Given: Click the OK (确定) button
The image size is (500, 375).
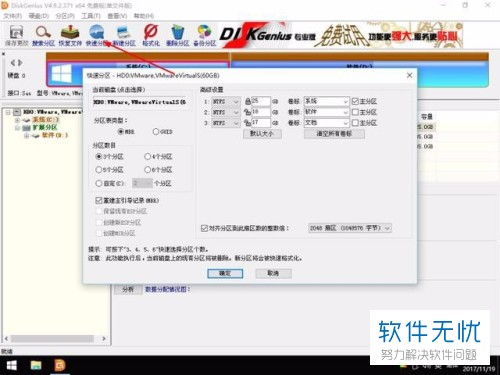Looking at the screenshot, I should pos(225,273).
